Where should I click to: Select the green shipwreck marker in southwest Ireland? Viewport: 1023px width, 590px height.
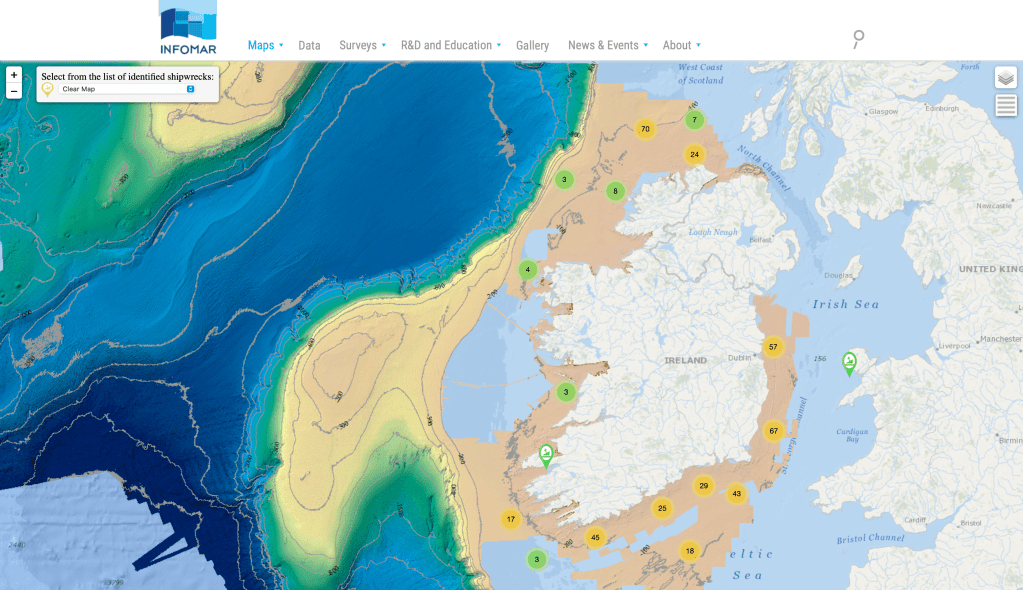click(x=545, y=456)
